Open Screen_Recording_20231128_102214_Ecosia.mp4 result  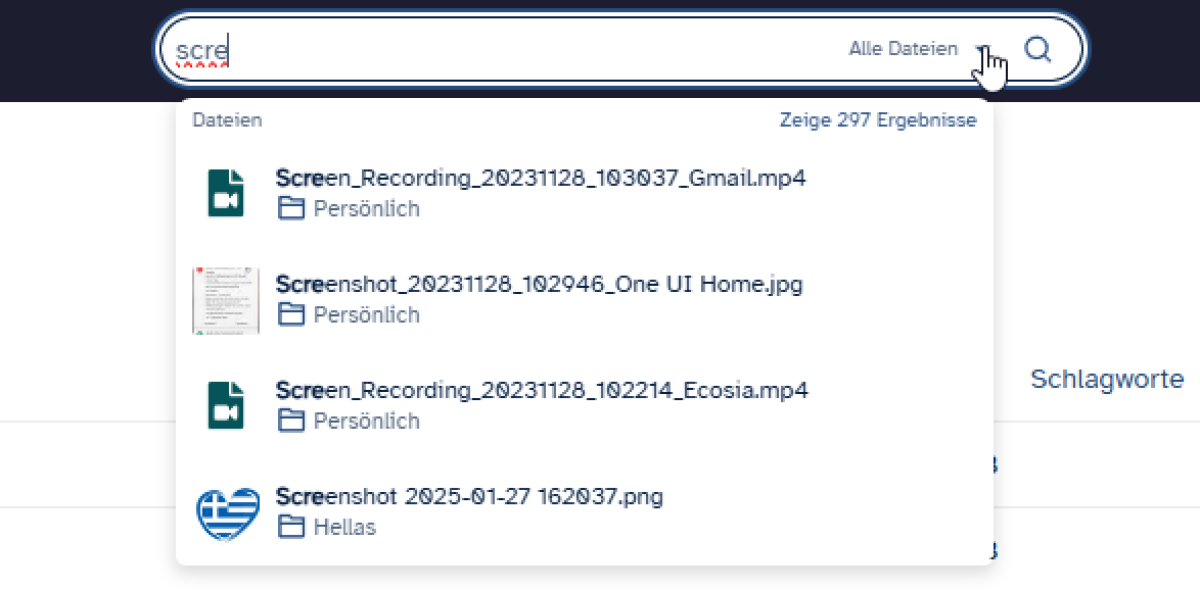click(541, 390)
